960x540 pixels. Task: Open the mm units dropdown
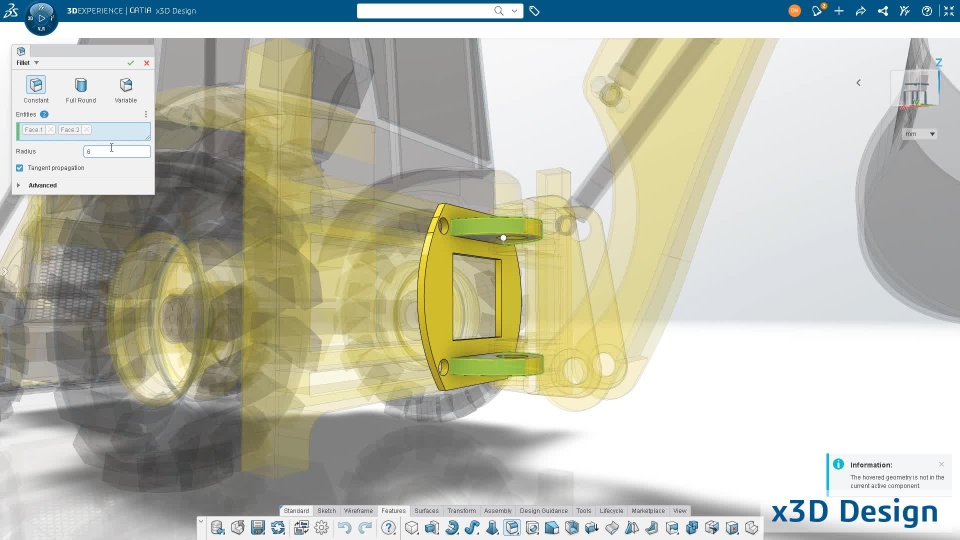click(x=920, y=134)
